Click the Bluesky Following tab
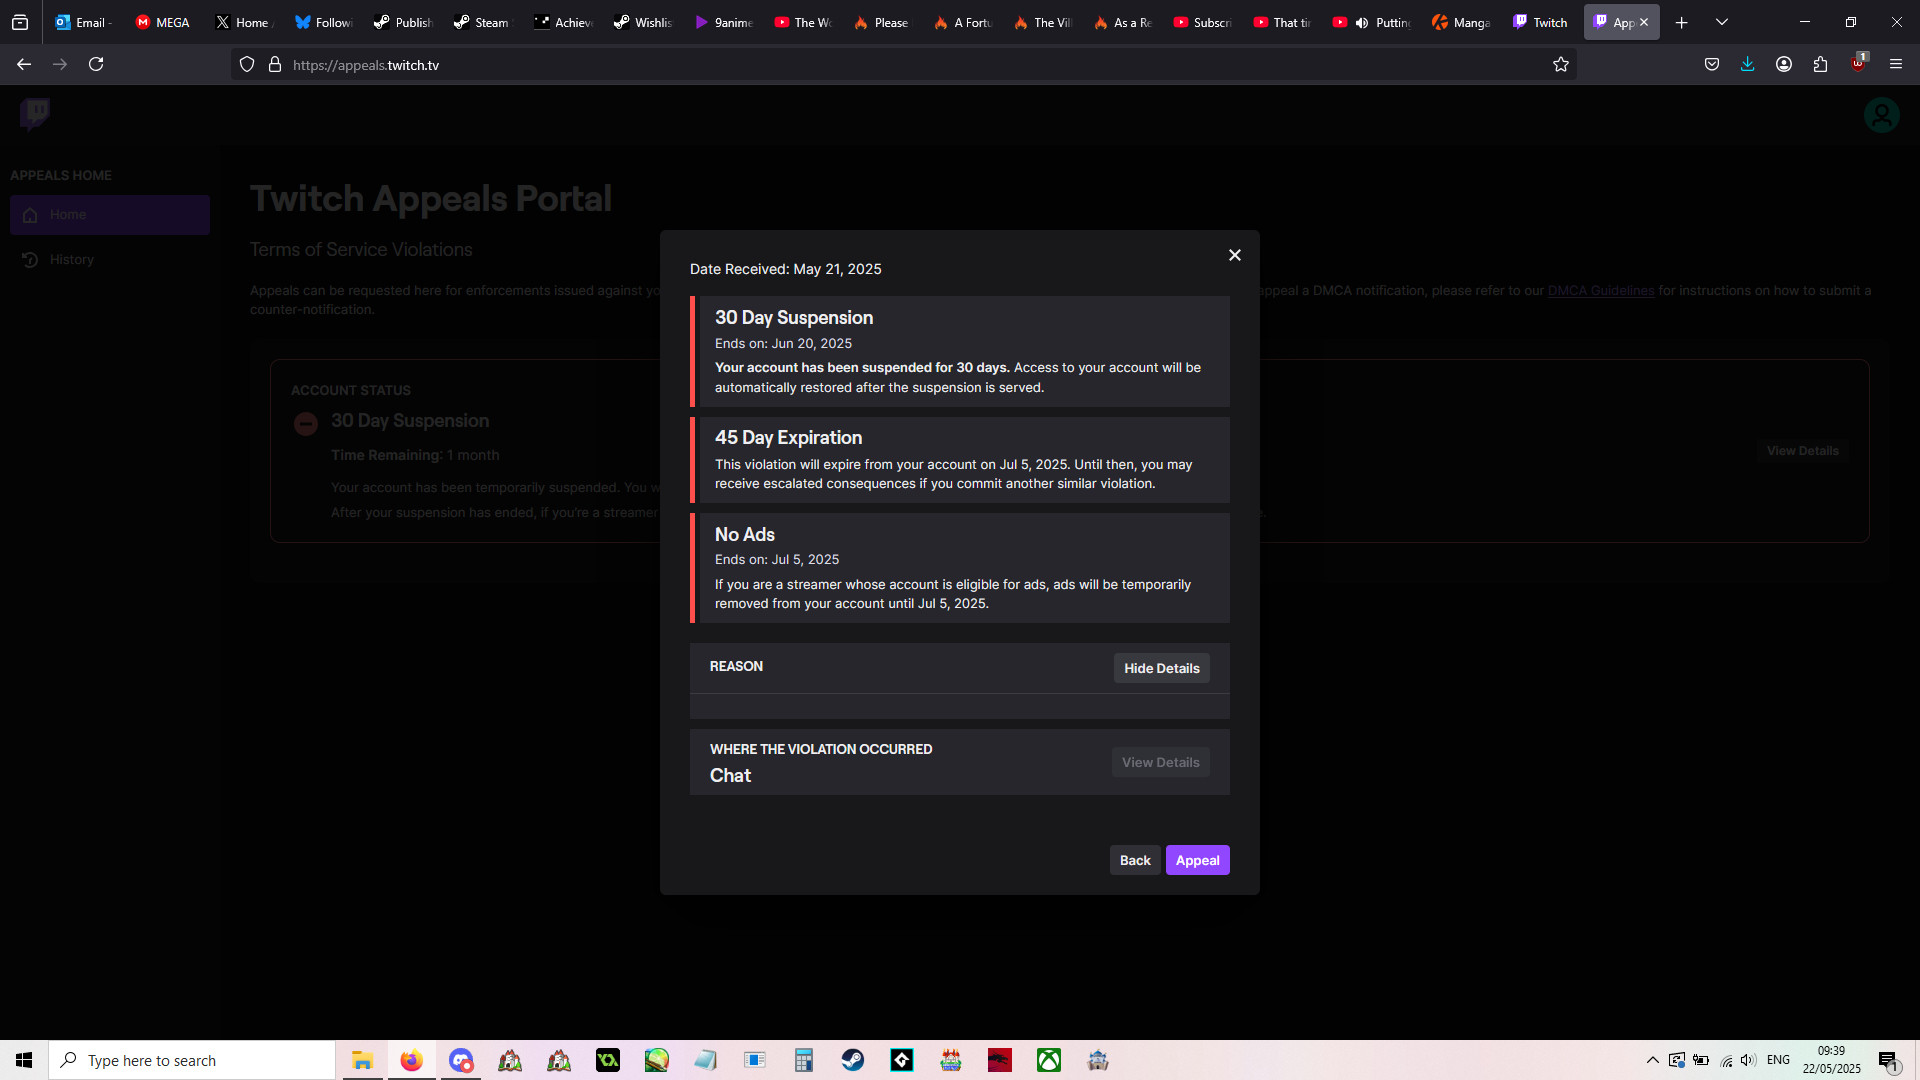Screen dimensions: 1920x1080 coord(323,22)
